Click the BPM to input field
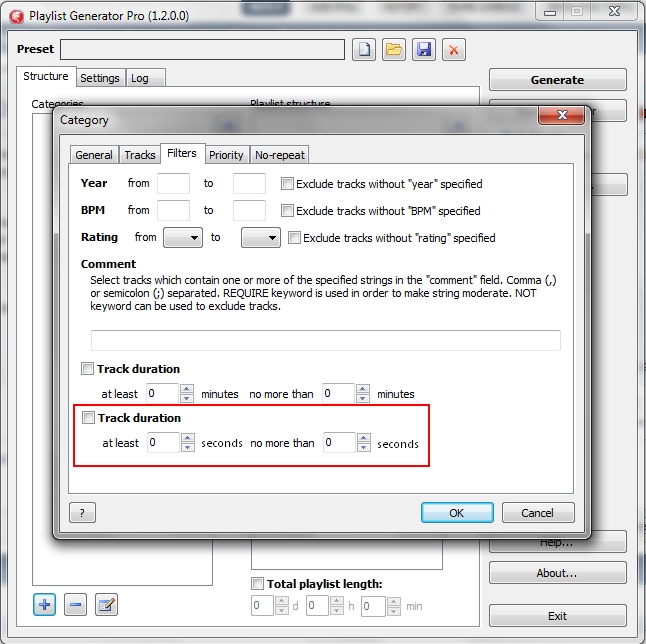This screenshot has height=644, width=646. [x=249, y=211]
